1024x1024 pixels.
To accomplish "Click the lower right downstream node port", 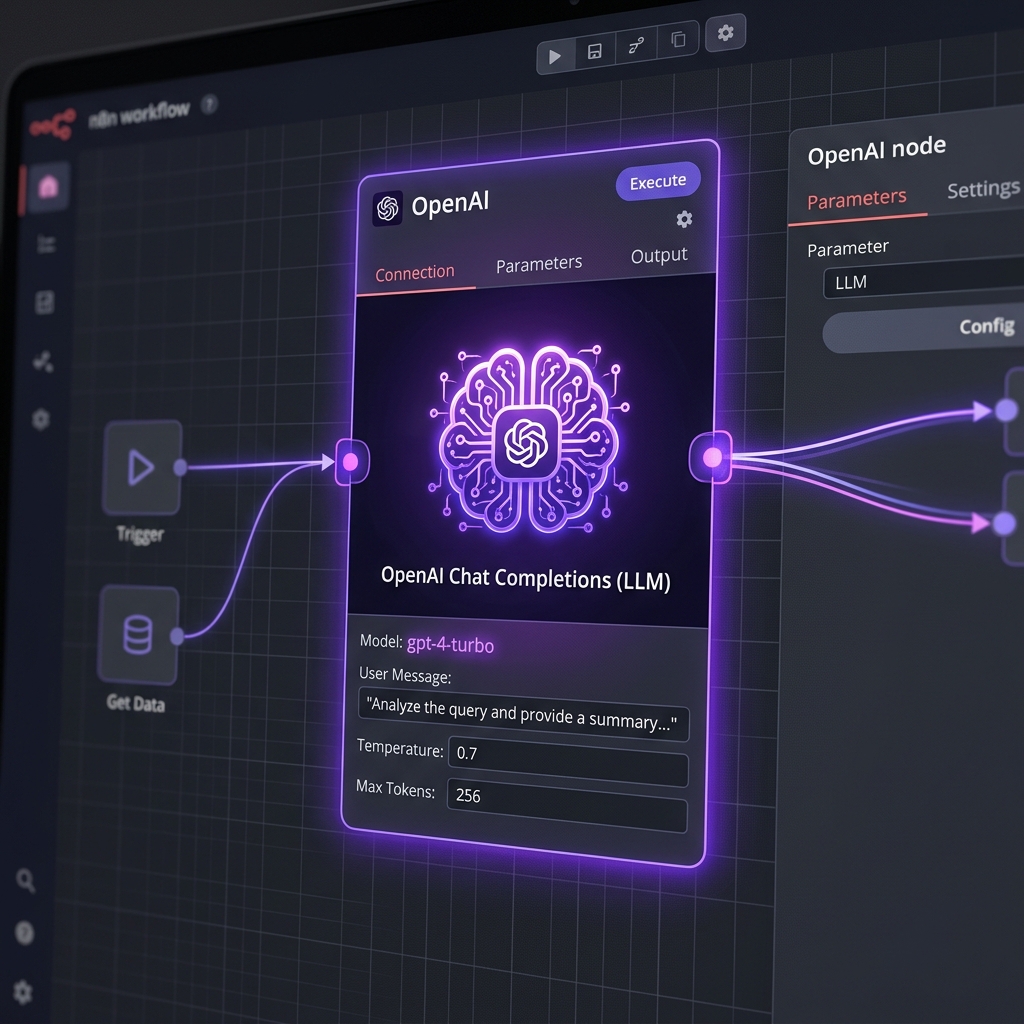I will 1004,522.
